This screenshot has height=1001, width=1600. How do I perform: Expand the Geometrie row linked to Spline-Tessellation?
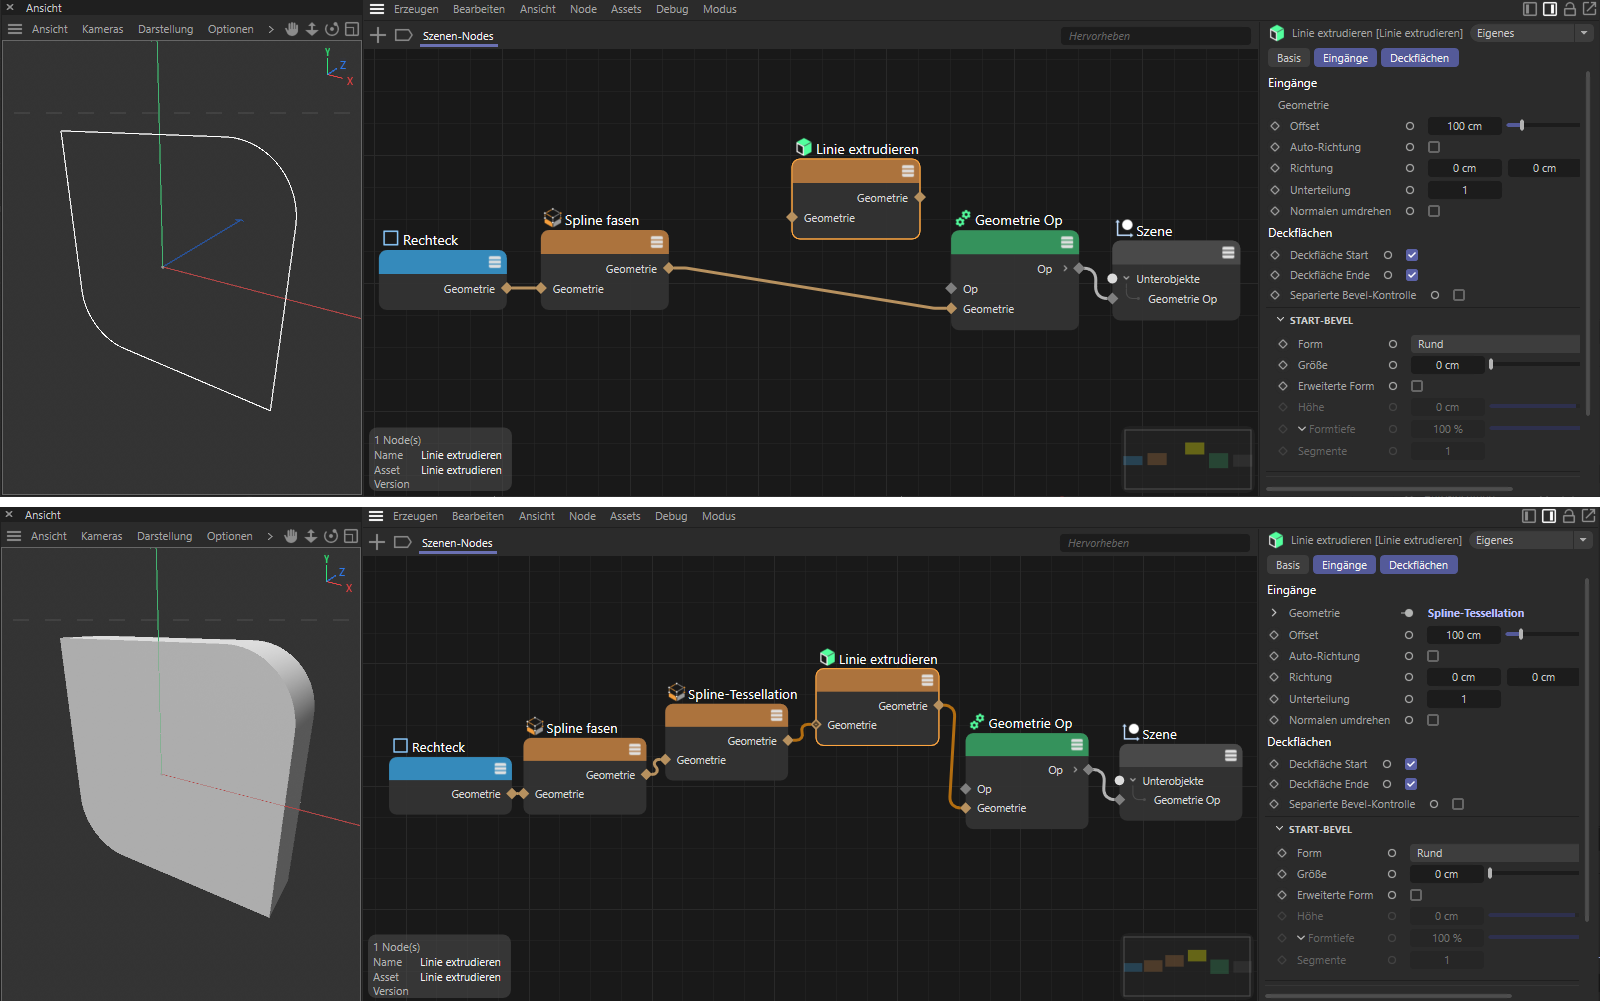point(1274,613)
